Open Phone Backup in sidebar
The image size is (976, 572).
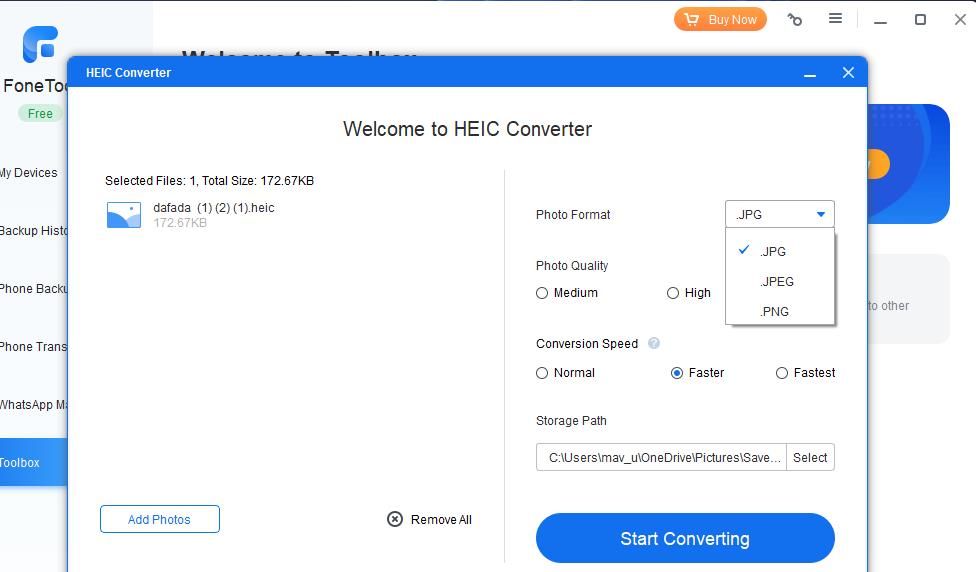coord(34,288)
